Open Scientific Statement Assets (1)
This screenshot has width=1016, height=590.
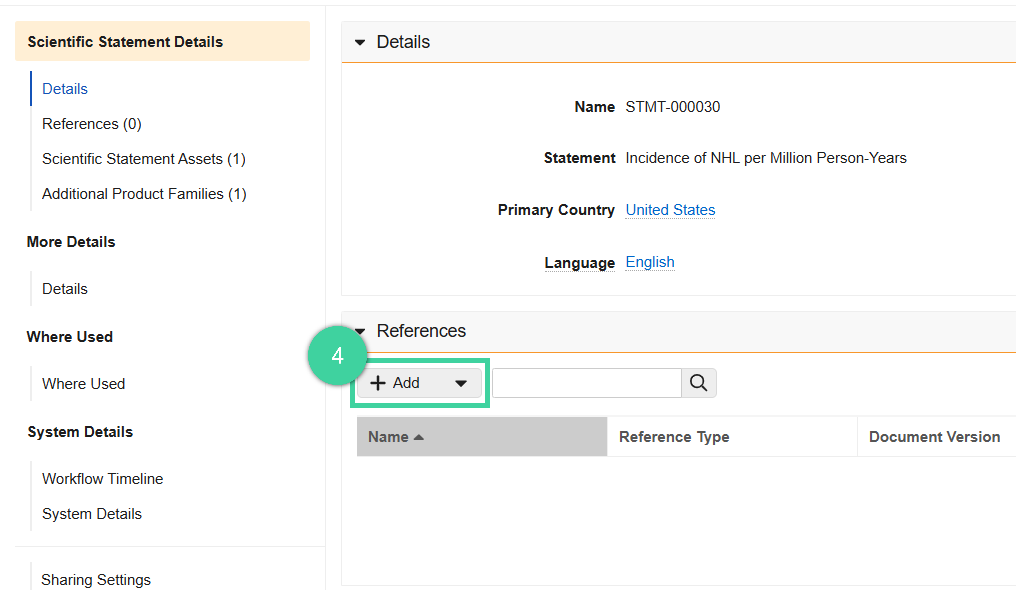[x=143, y=158]
